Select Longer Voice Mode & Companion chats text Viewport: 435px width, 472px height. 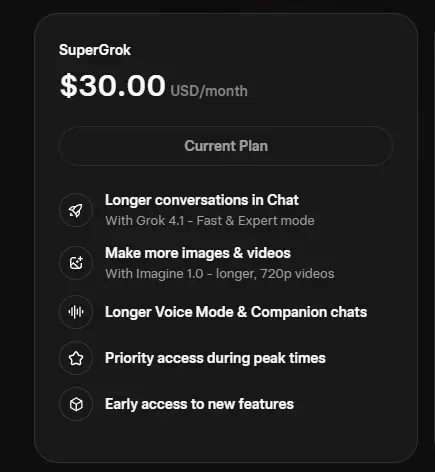[236, 312]
